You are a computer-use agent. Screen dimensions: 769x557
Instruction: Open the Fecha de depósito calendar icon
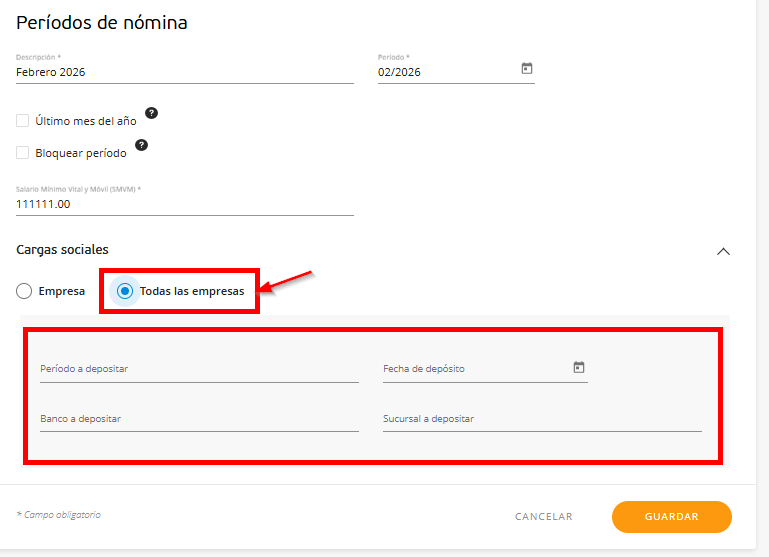pos(578,367)
